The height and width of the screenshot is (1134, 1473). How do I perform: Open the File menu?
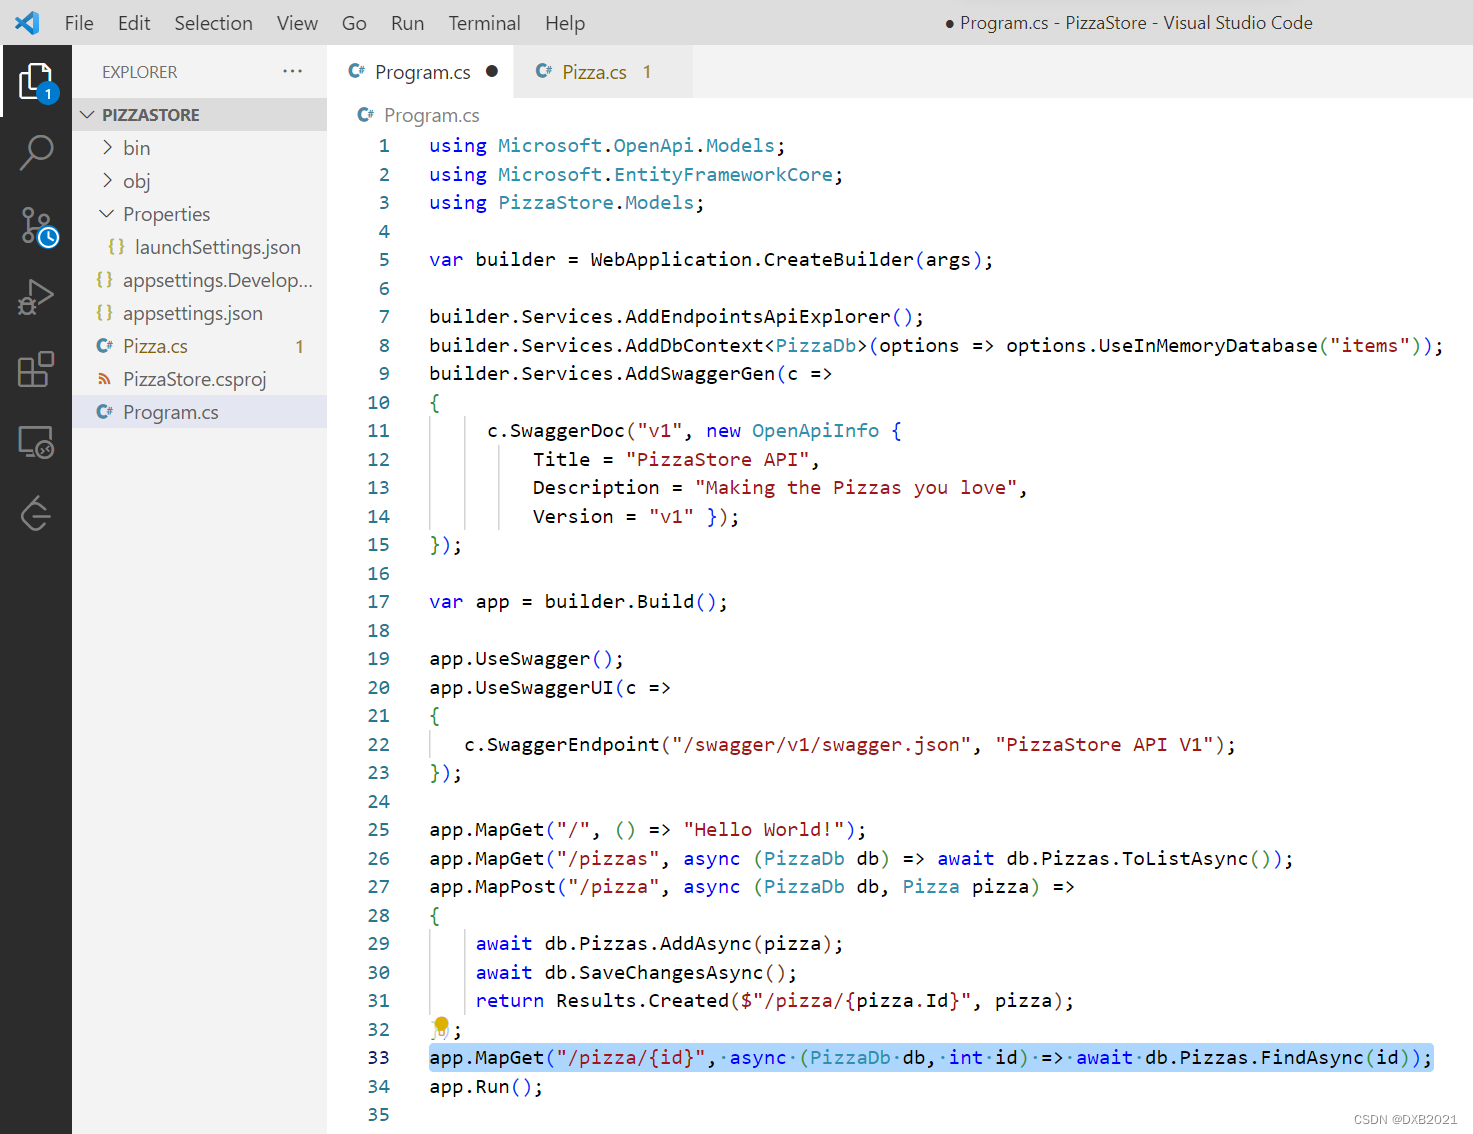tap(79, 23)
